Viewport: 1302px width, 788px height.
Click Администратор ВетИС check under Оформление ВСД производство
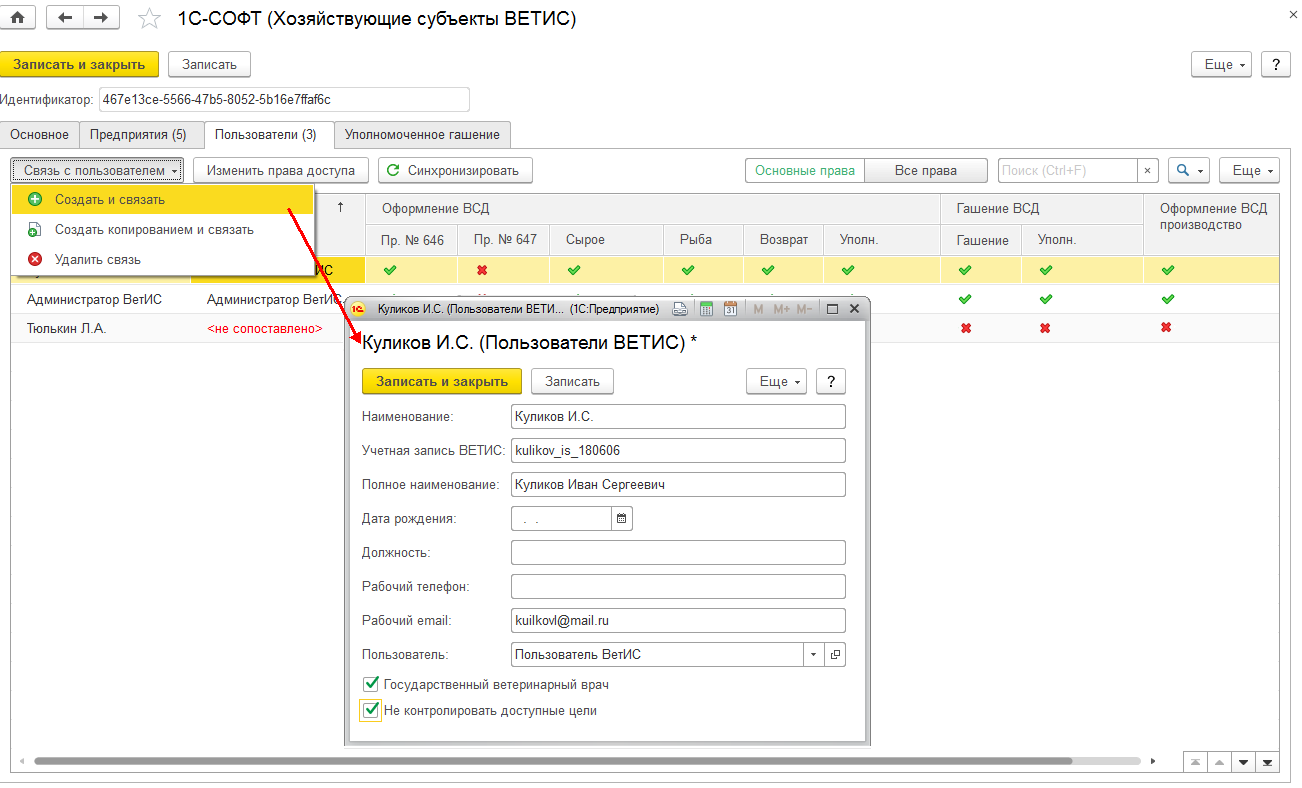coord(1167,299)
